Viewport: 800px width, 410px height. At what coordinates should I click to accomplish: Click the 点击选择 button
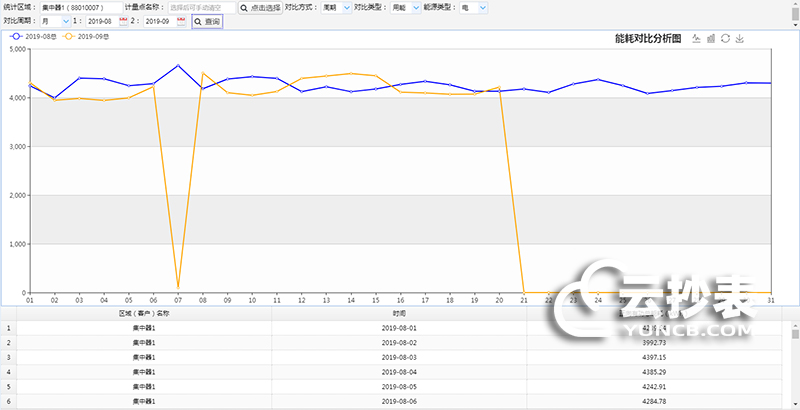click(x=260, y=7)
